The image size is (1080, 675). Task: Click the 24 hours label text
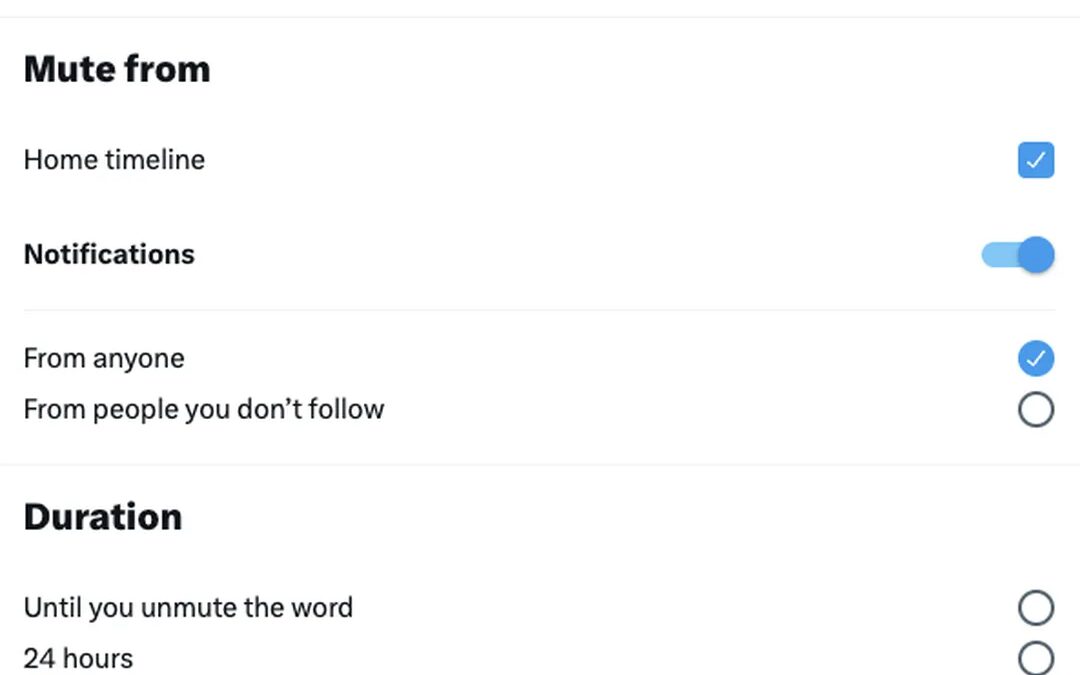(x=78, y=658)
